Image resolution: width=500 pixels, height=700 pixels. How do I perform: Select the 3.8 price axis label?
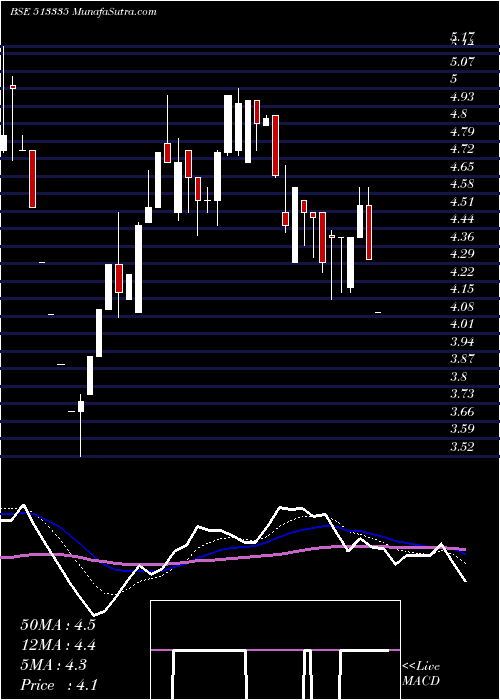pos(458,376)
